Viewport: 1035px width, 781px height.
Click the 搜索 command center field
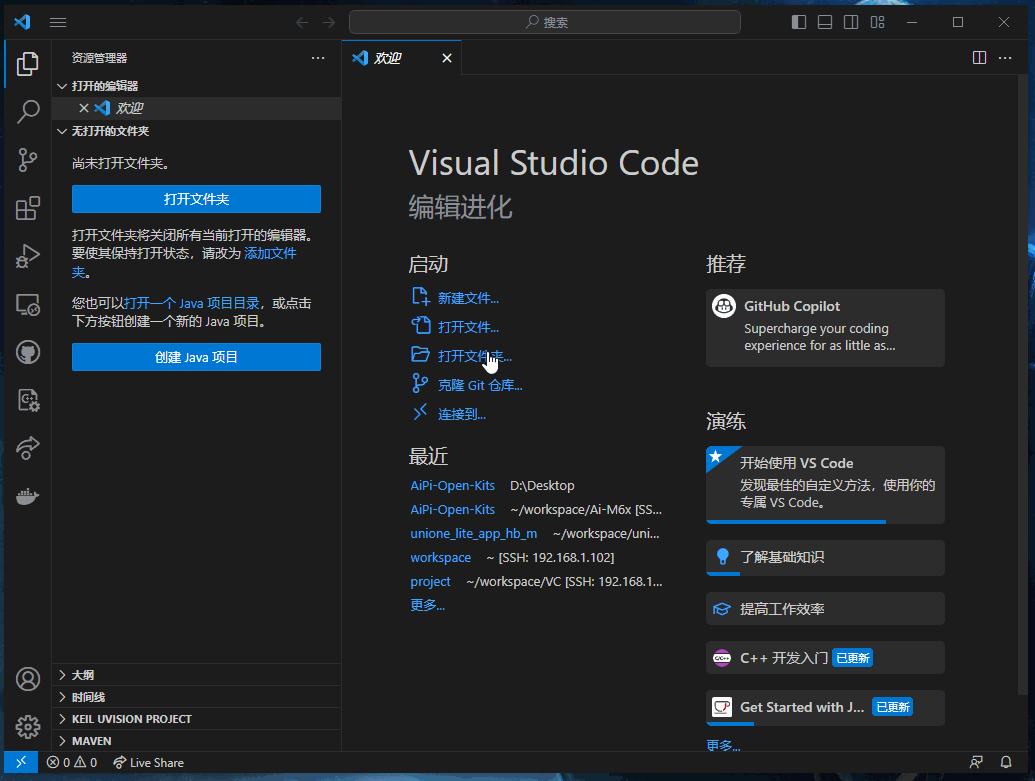coord(545,22)
